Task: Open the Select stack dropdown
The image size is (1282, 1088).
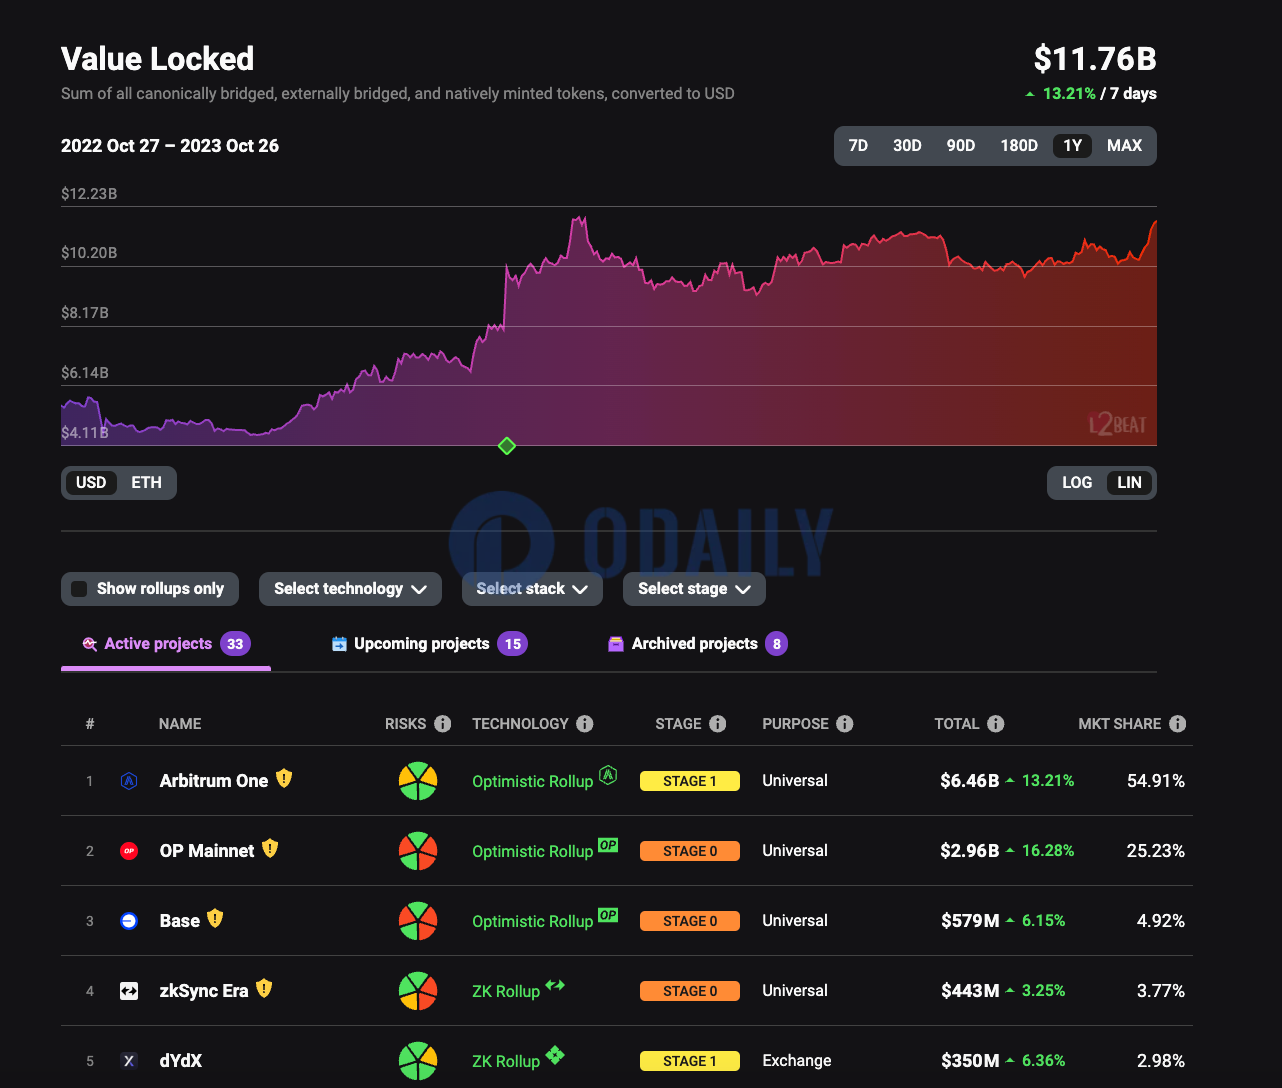Action: [x=532, y=589]
